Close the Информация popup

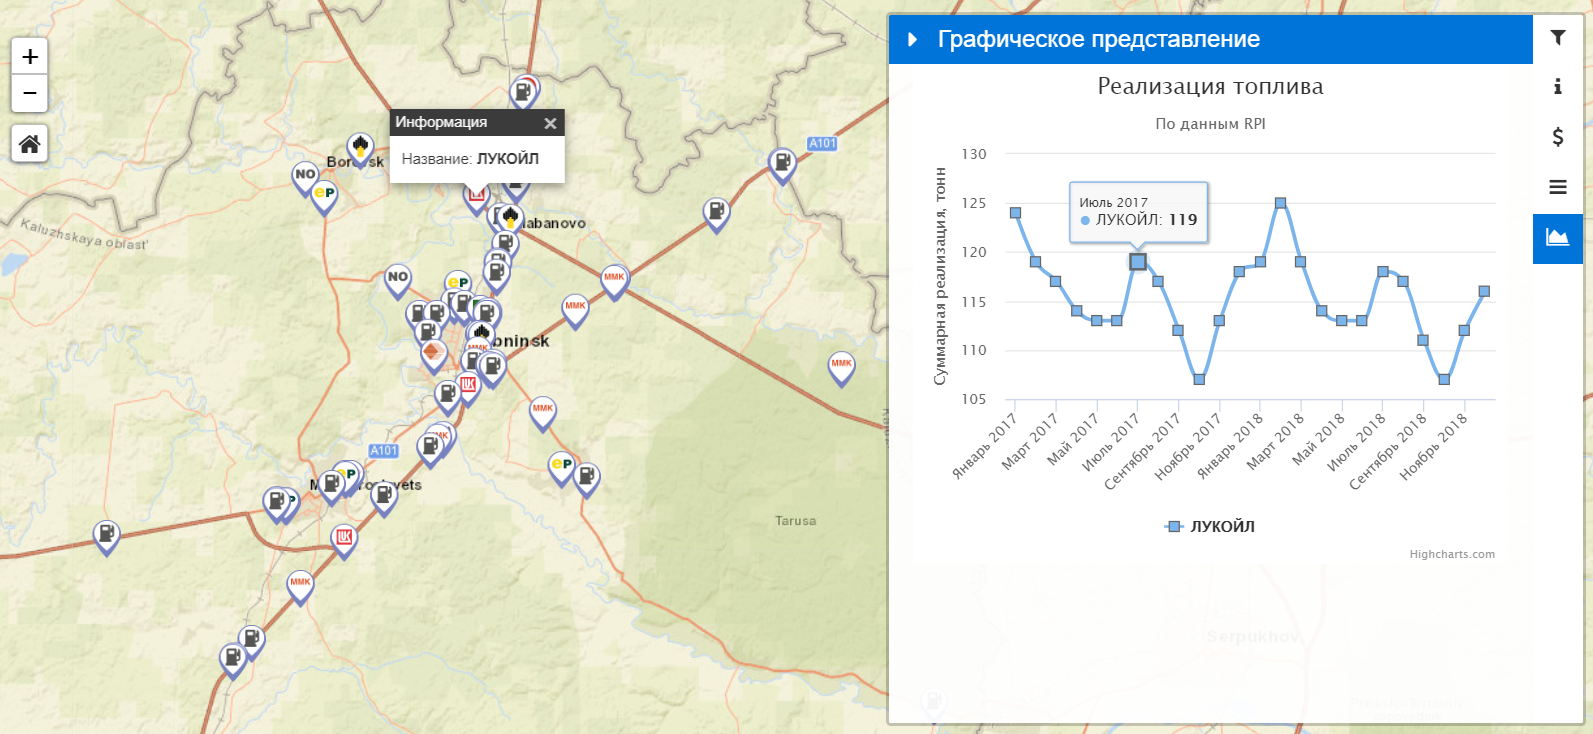click(x=550, y=123)
